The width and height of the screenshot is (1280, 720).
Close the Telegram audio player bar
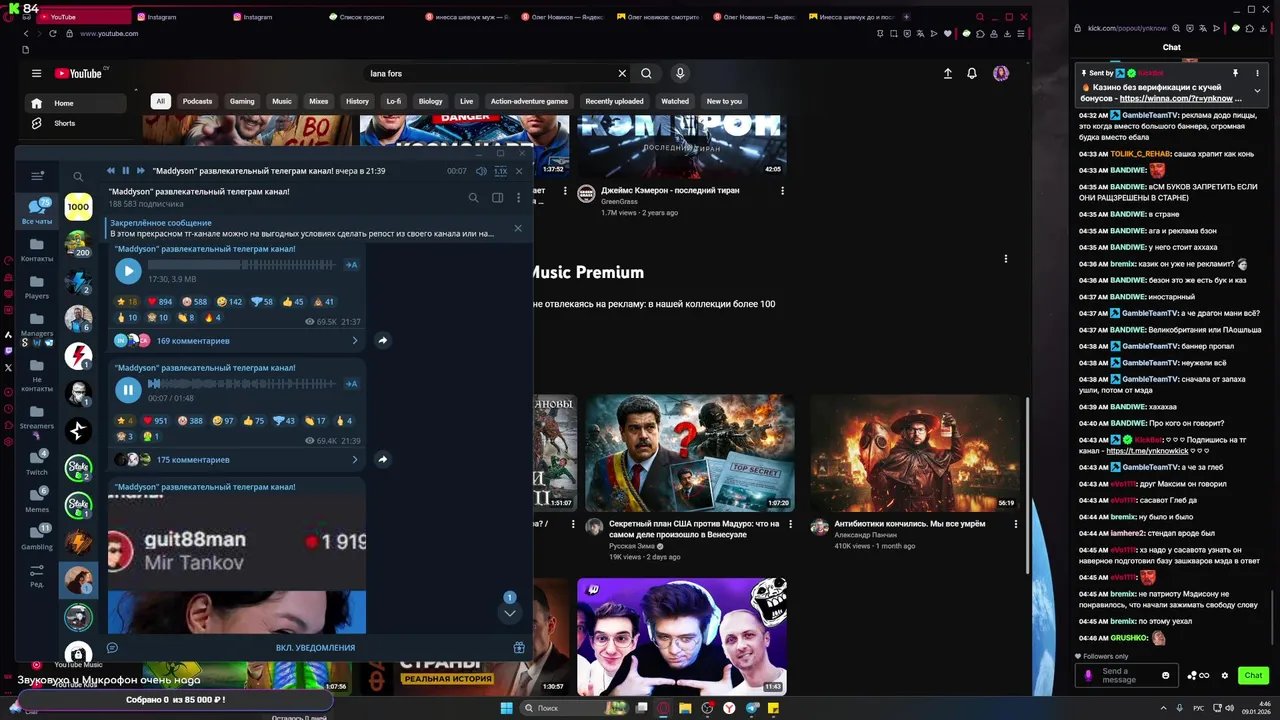tap(519, 171)
